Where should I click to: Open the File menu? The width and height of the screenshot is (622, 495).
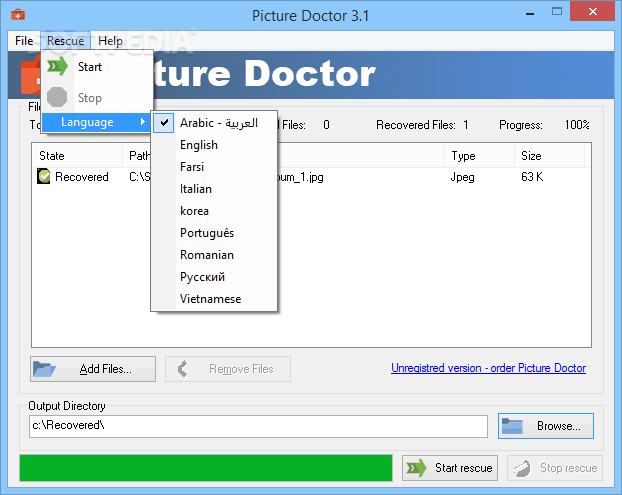click(24, 41)
